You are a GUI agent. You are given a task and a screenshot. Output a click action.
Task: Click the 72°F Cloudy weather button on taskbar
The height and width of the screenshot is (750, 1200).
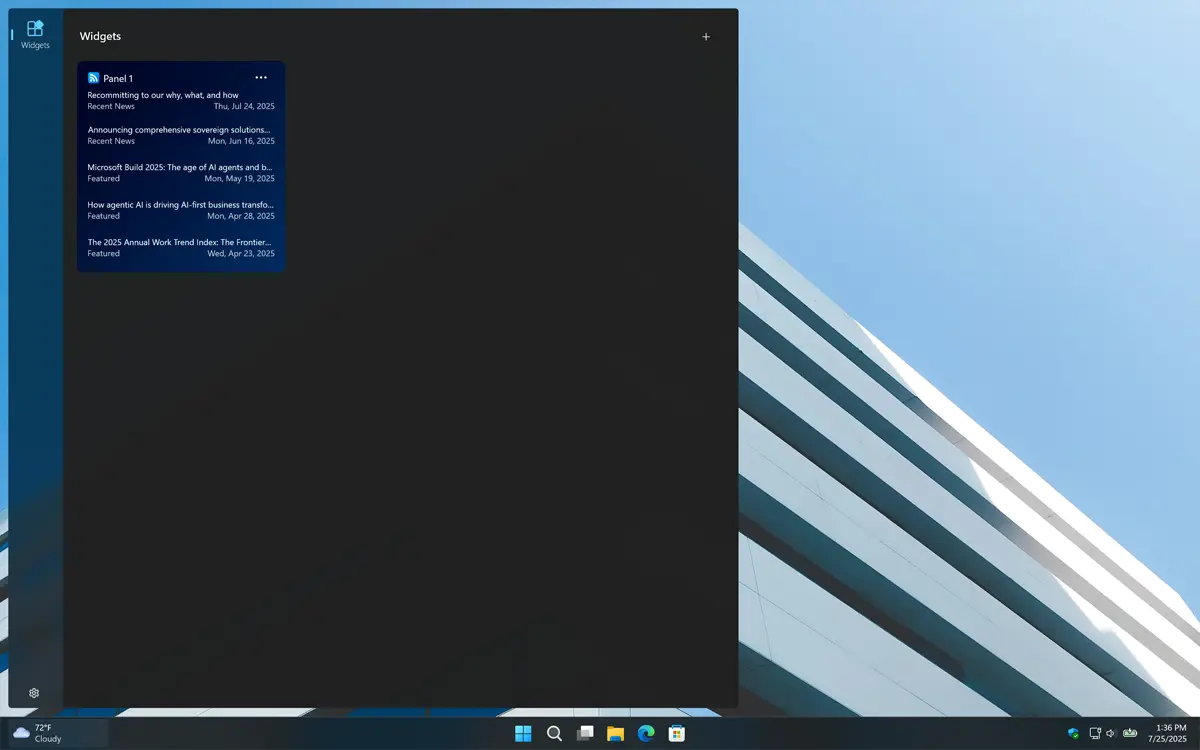[57, 733]
